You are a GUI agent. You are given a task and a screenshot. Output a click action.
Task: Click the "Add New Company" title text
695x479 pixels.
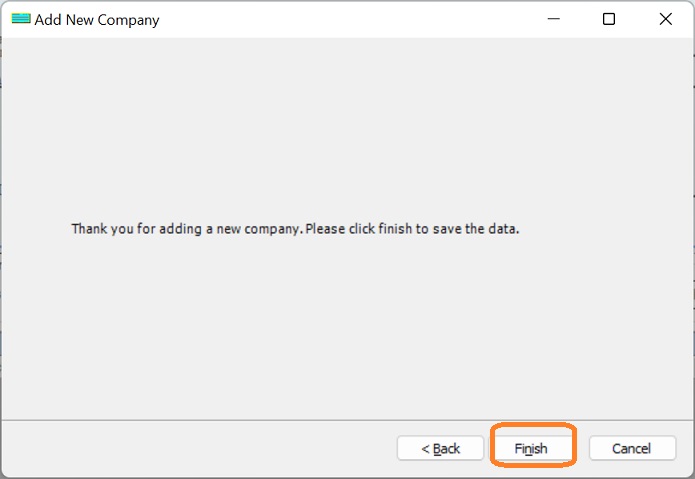point(97,20)
